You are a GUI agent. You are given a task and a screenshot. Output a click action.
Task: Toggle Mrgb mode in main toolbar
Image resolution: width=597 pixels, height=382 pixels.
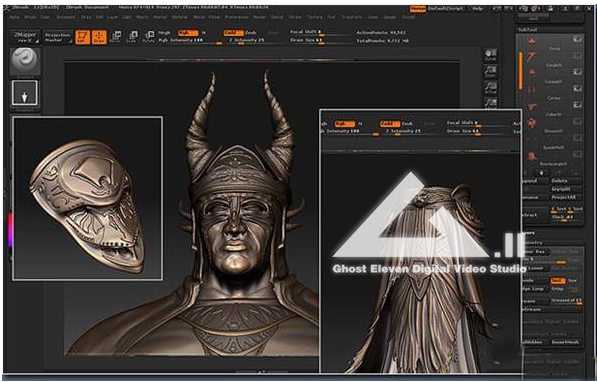pos(164,33)
